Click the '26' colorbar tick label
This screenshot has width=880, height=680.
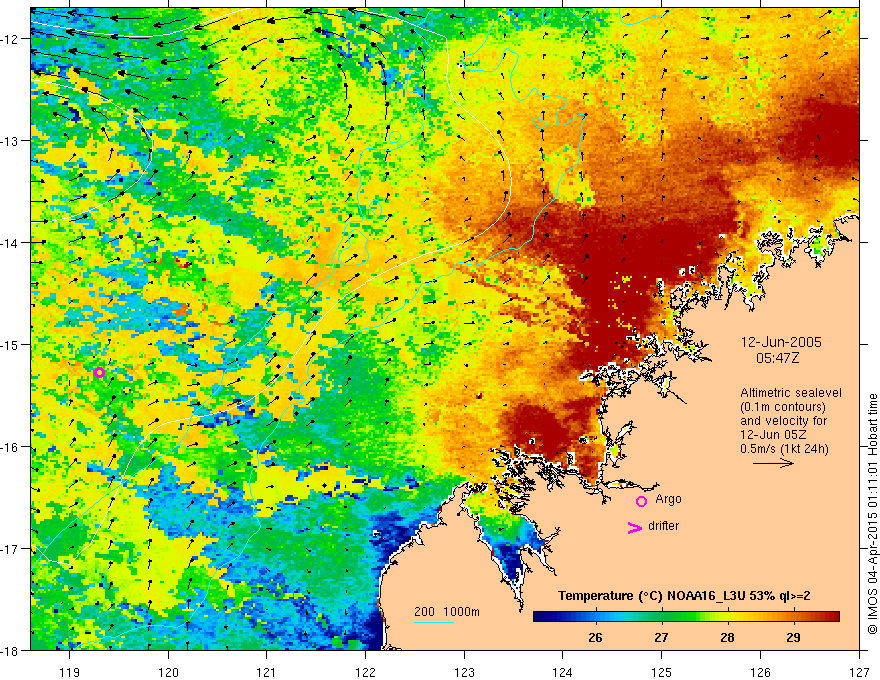tap(595, 638)
